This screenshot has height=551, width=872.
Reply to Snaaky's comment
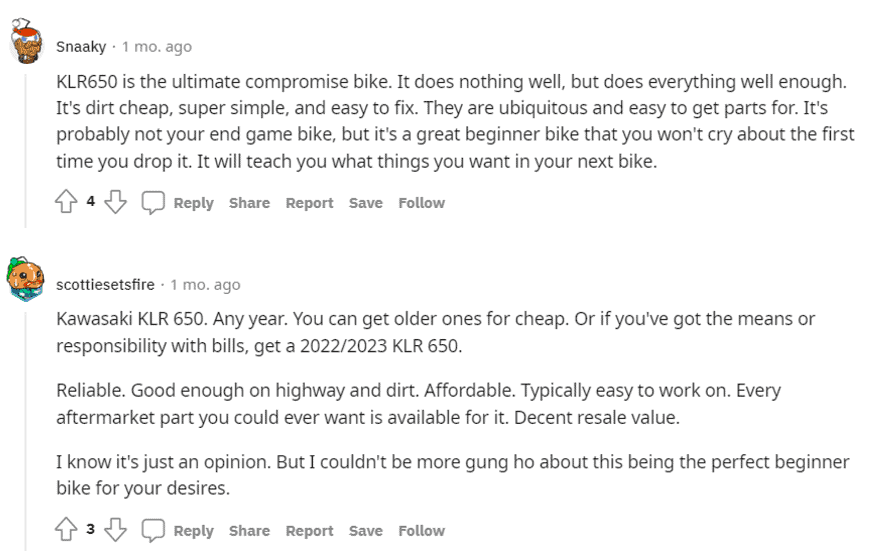[x=194, y=203]
